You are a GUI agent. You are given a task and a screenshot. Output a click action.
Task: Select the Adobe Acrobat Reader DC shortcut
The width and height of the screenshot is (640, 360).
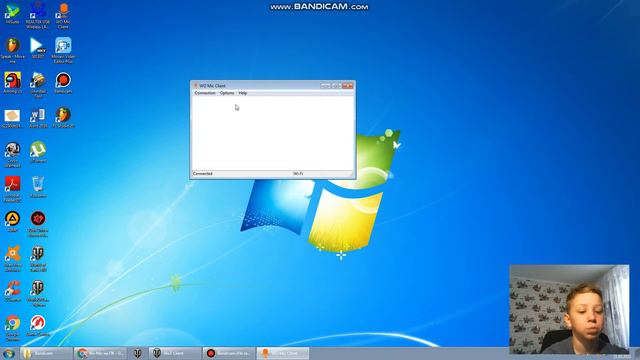click(12, 189)
